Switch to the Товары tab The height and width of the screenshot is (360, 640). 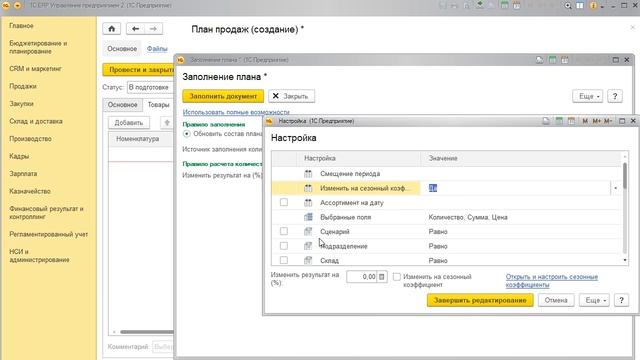pyautogui.click(x=158, y=105)
